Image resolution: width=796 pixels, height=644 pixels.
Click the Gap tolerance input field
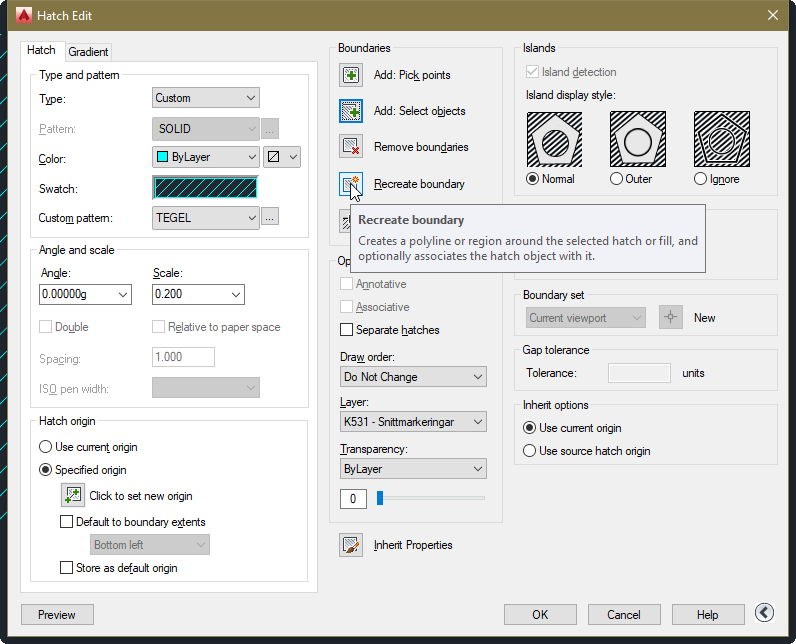(x=639, y=373)
